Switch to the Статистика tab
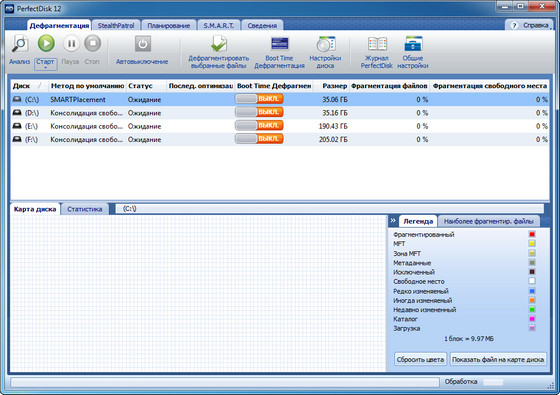This screenshot has width=560, height=395. (x=85, y=209)
